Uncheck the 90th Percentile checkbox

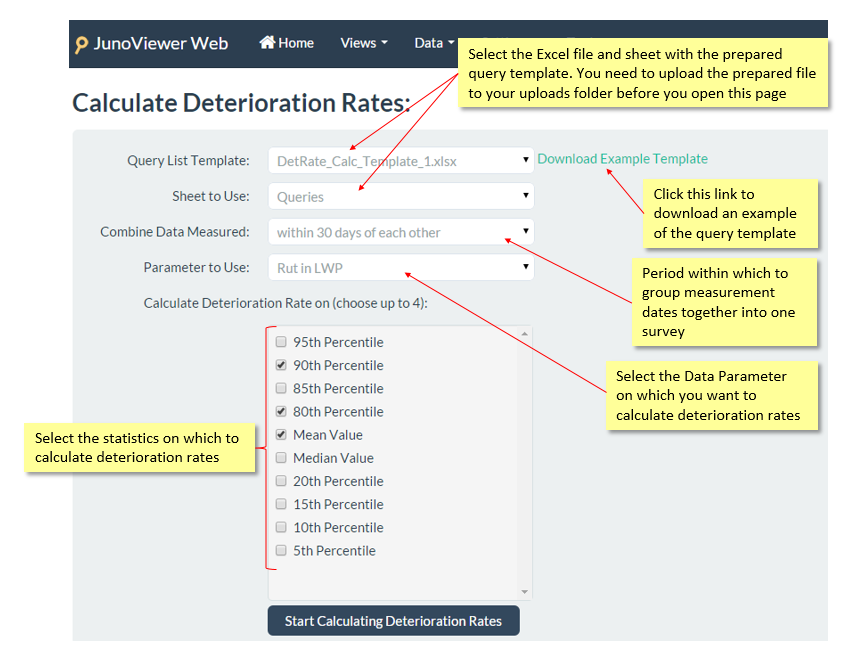pos(281,365)
